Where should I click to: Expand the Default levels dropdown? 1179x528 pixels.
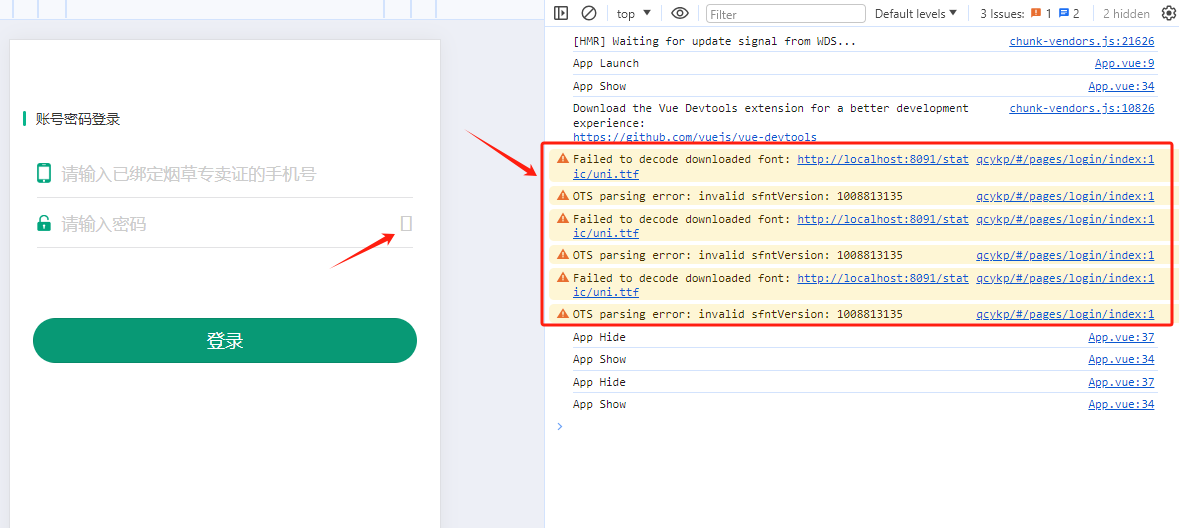point(915,13)
